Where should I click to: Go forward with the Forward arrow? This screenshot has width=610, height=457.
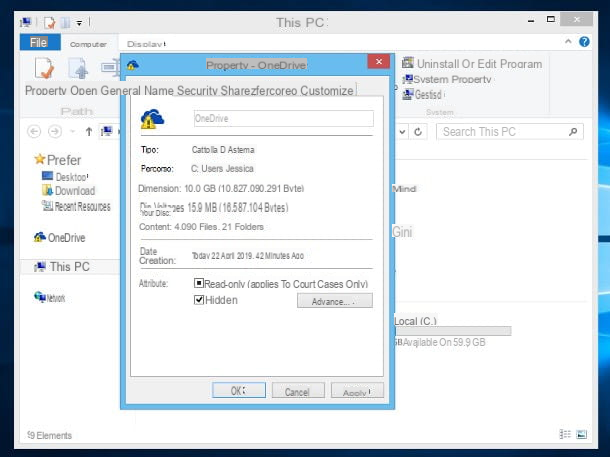55,131
